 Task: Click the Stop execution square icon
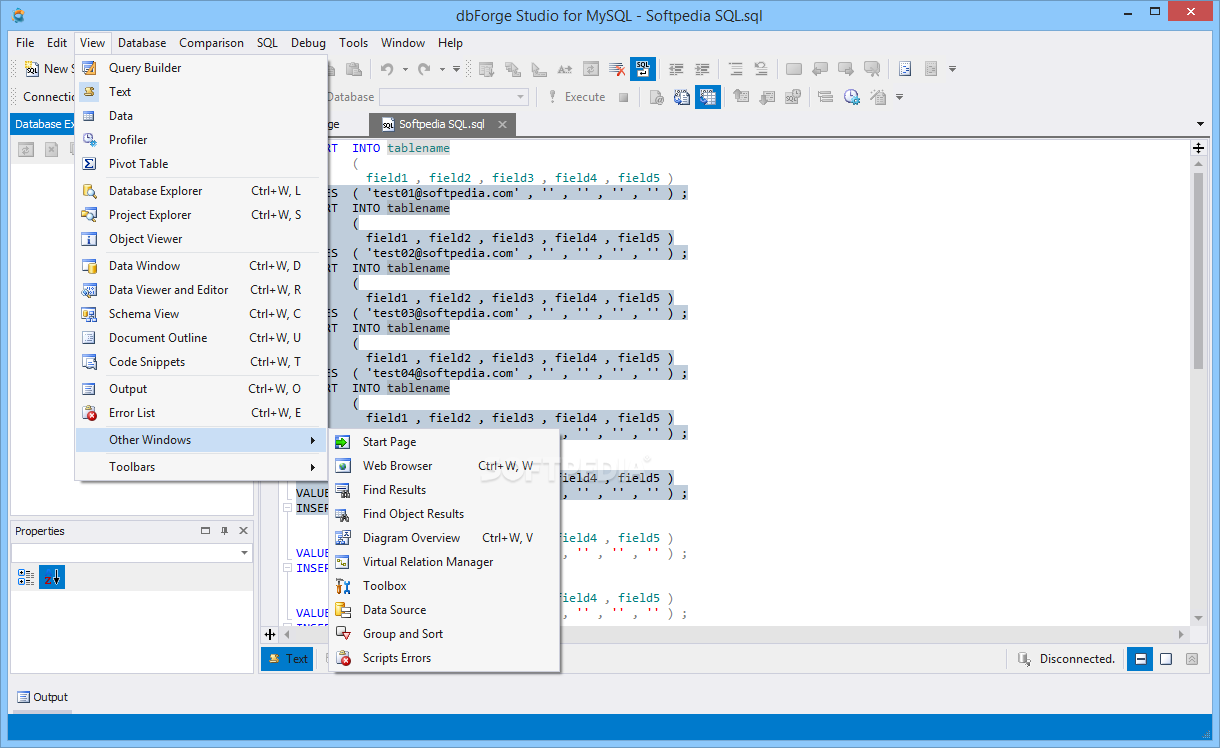click(623, 97)
